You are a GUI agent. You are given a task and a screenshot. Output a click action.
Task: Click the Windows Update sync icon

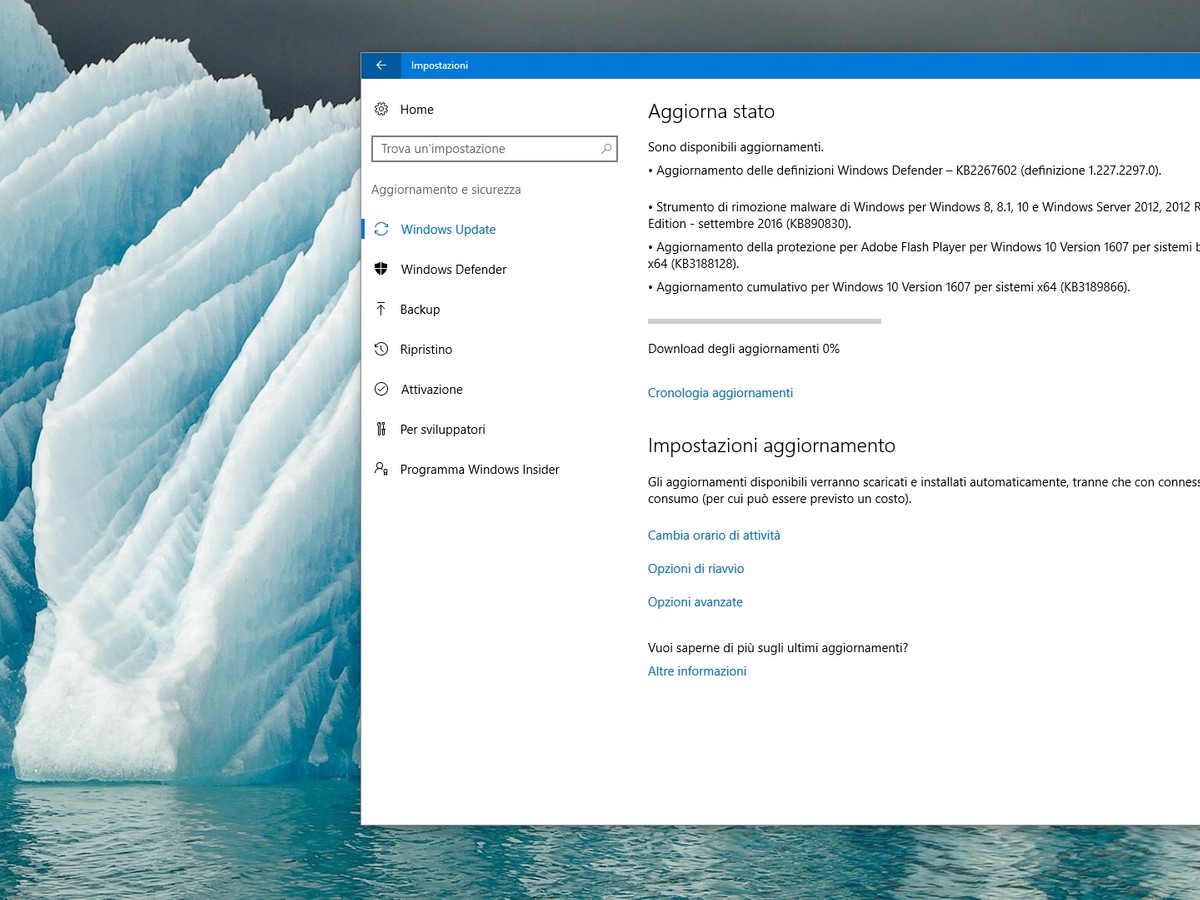click(381, 229)
